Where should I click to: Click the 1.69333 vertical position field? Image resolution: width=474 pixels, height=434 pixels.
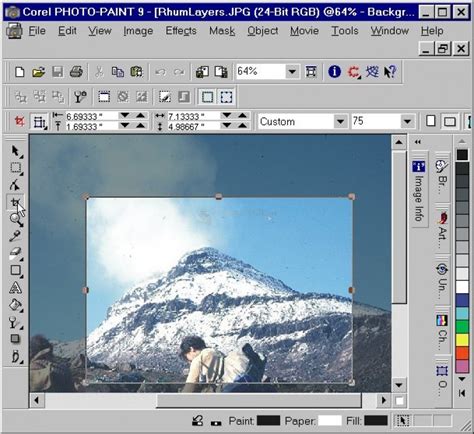(91, 127)
